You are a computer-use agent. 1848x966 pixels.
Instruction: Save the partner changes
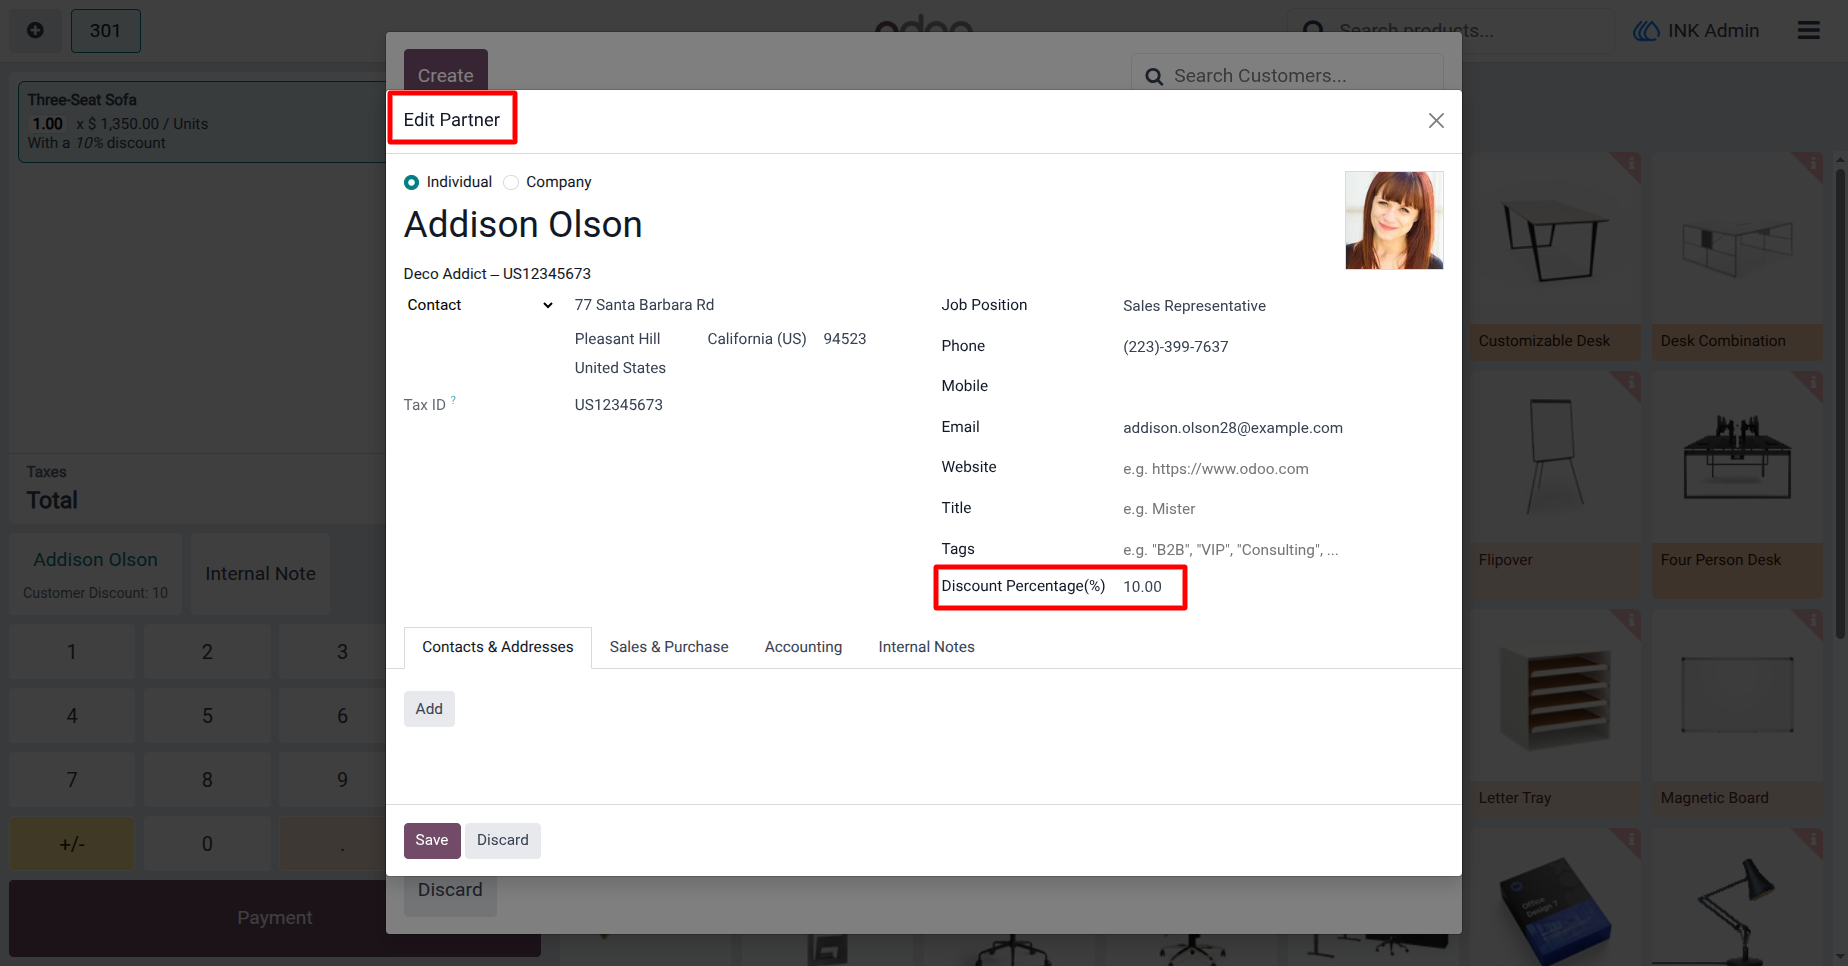pyautogui.click(x=432, y=840)
